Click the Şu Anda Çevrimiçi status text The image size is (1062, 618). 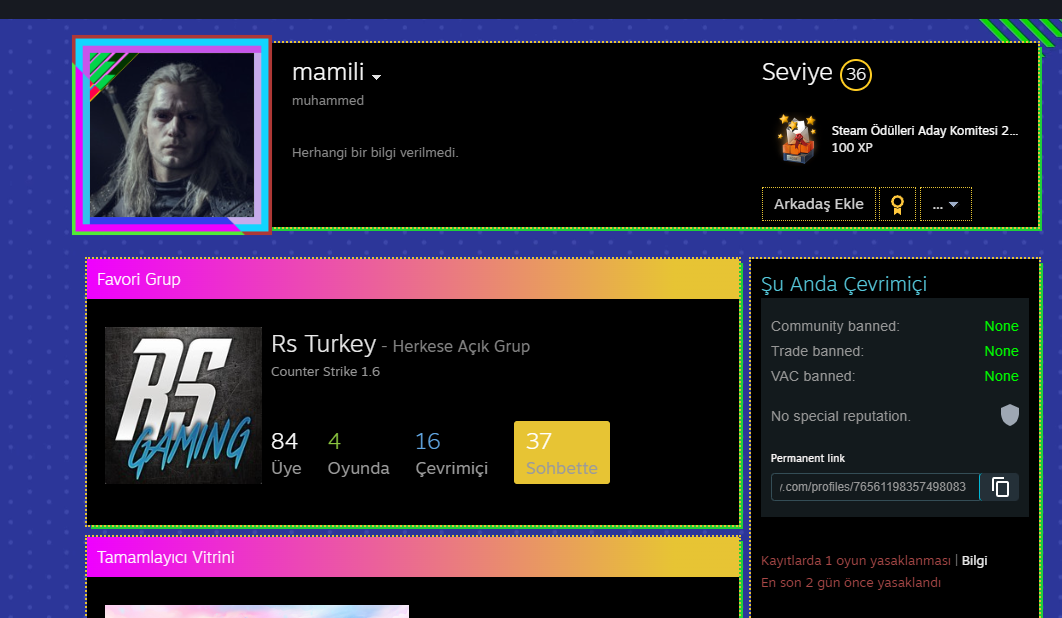(844, 284)
